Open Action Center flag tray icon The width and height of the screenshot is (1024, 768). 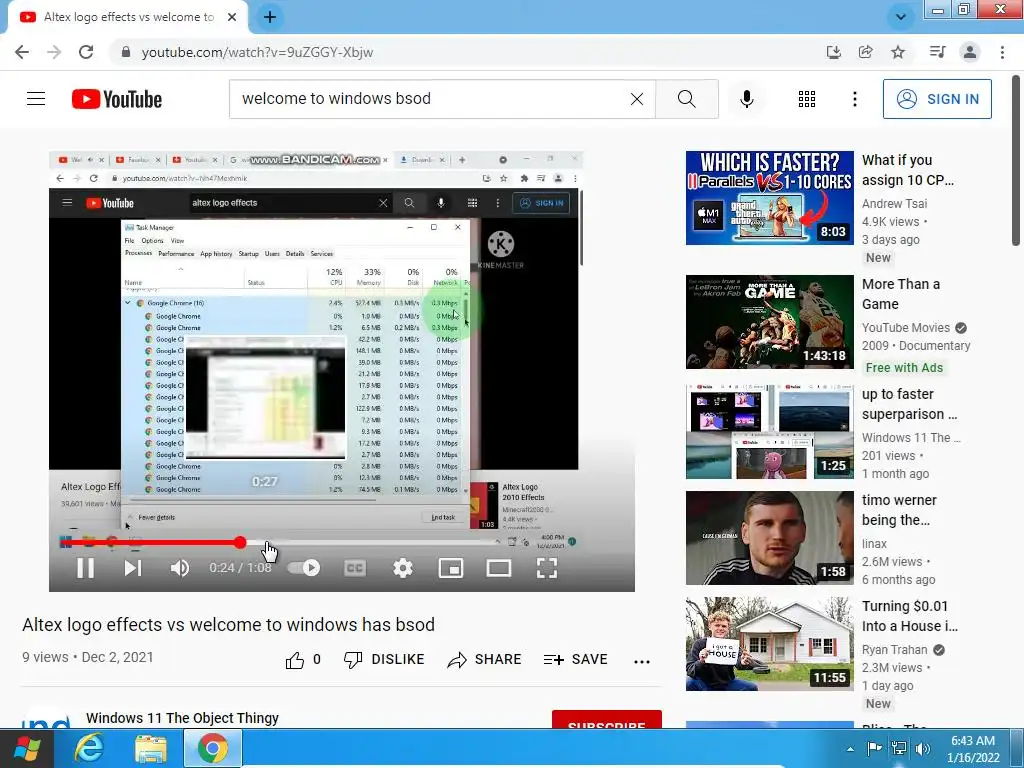pyautogui.click(x=874, y=748)
